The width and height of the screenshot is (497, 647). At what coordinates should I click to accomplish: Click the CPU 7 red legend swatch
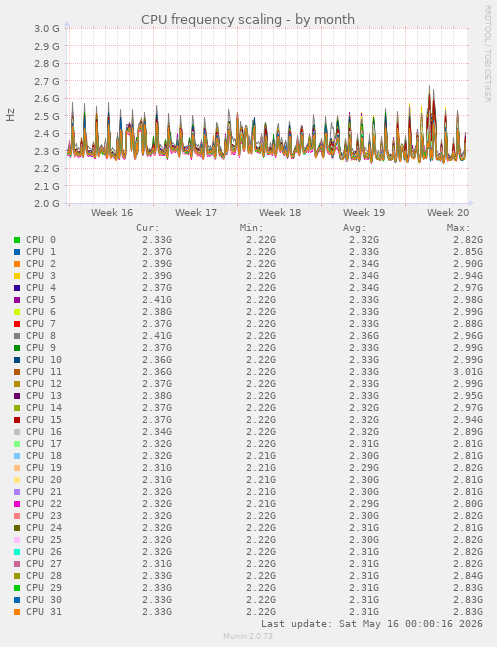[17, 324]
